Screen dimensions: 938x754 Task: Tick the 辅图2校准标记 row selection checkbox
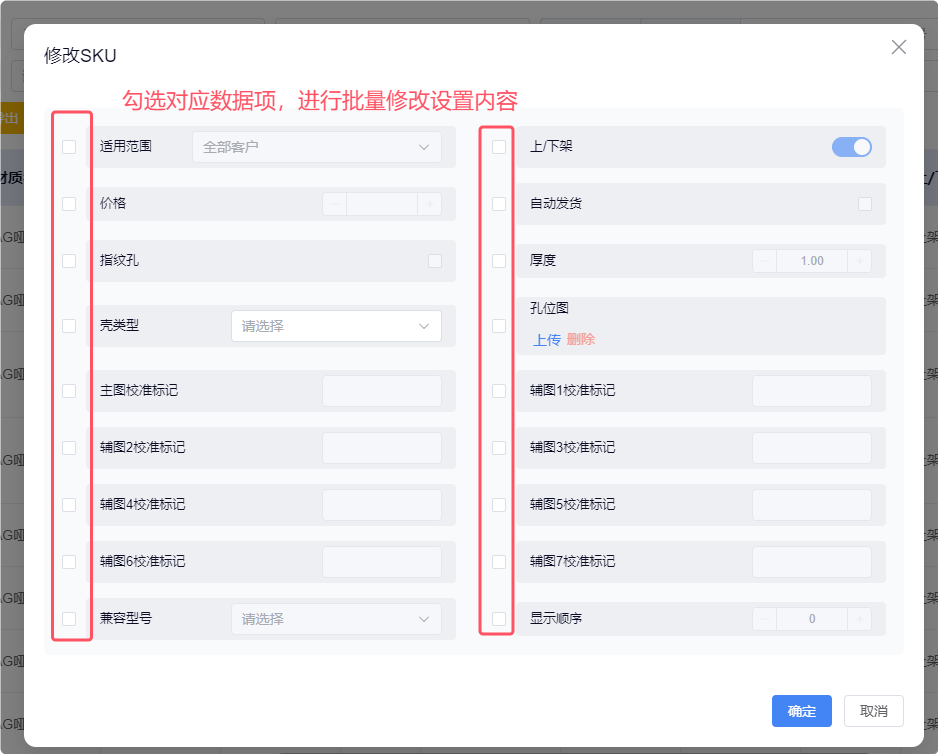pyautogui.click(x=69, y=448)
